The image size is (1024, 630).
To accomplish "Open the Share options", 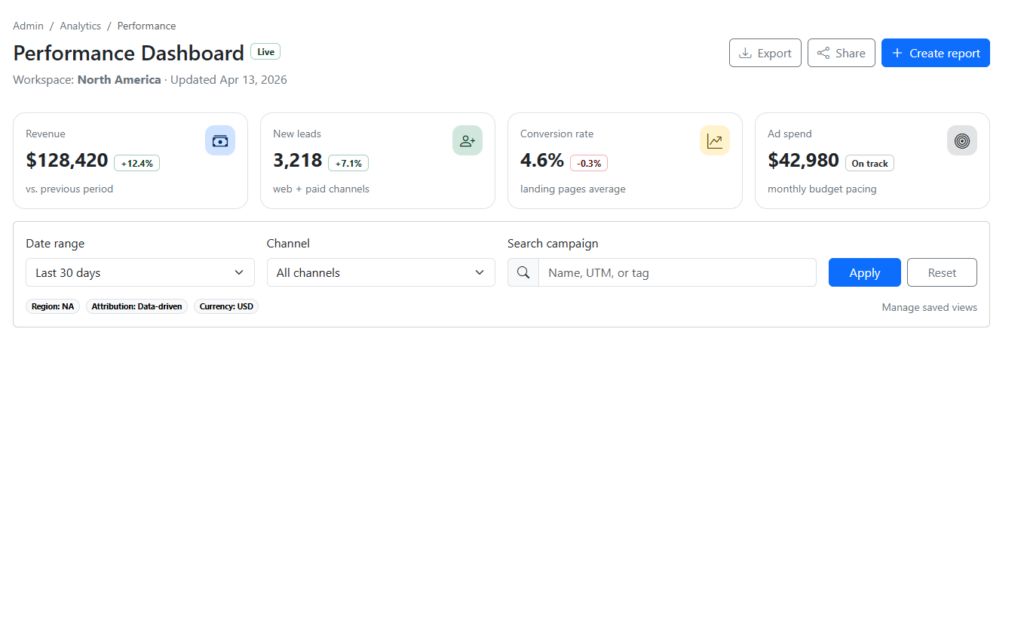I will pos(841,53).
